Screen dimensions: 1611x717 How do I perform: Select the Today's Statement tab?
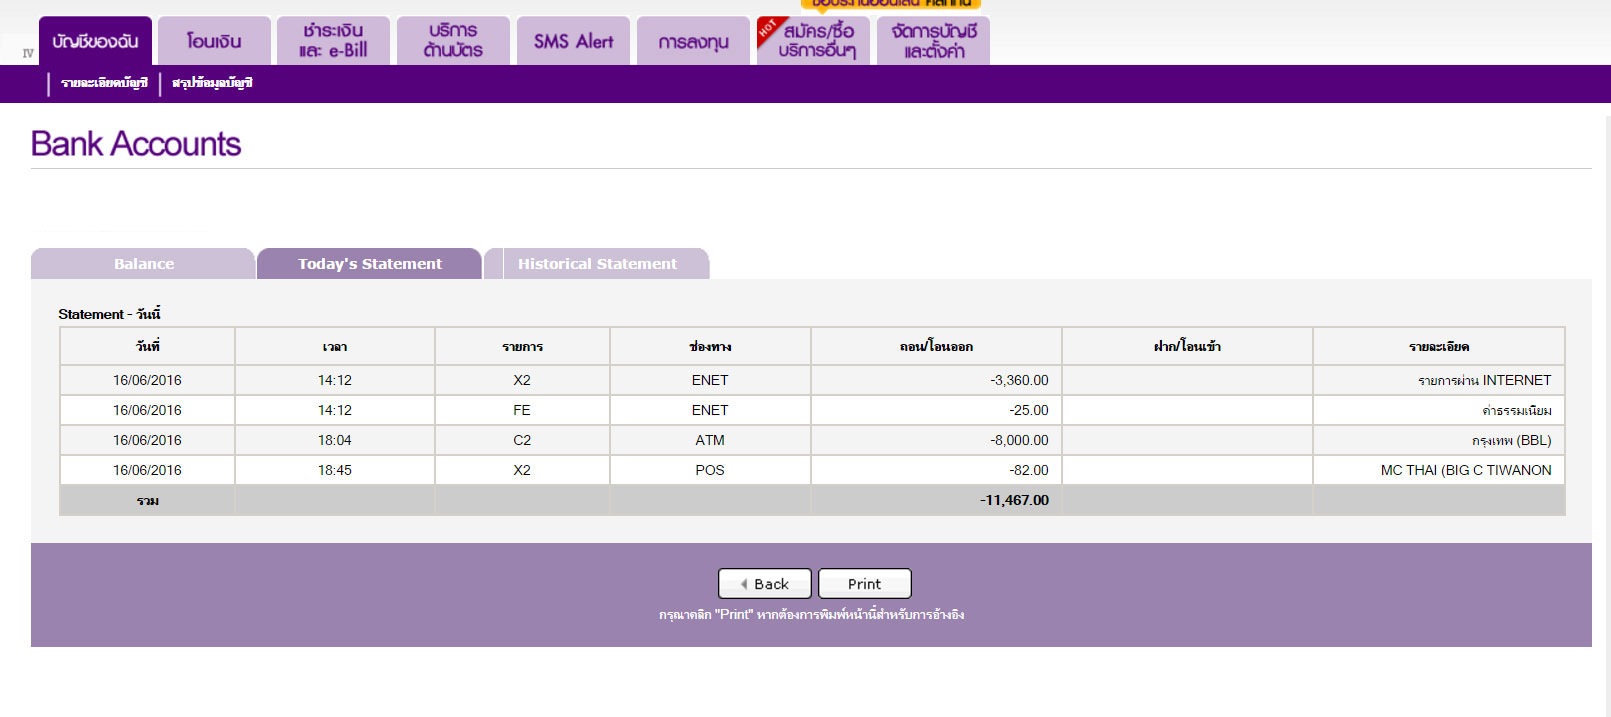pyautogui.click(x=369, y=264)
